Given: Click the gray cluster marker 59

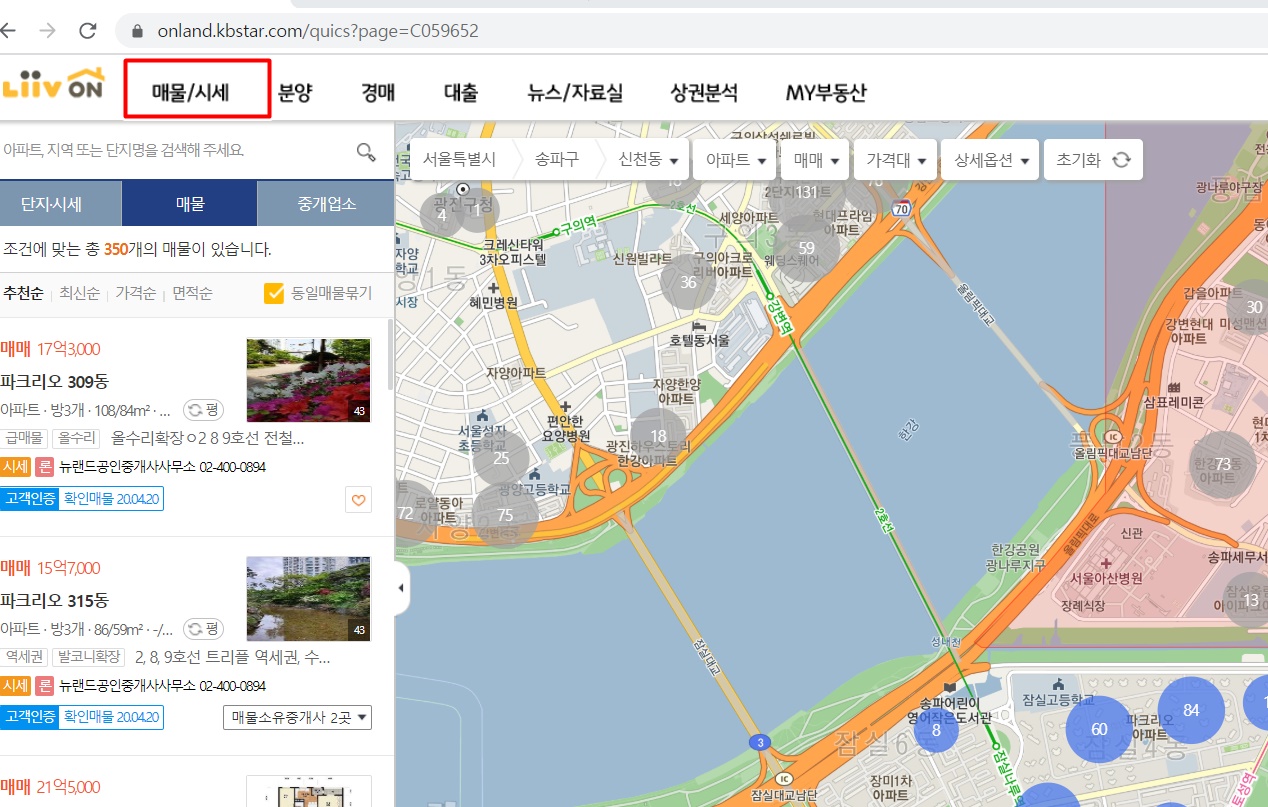Looking at the screenshot, I should coord(806,247).
